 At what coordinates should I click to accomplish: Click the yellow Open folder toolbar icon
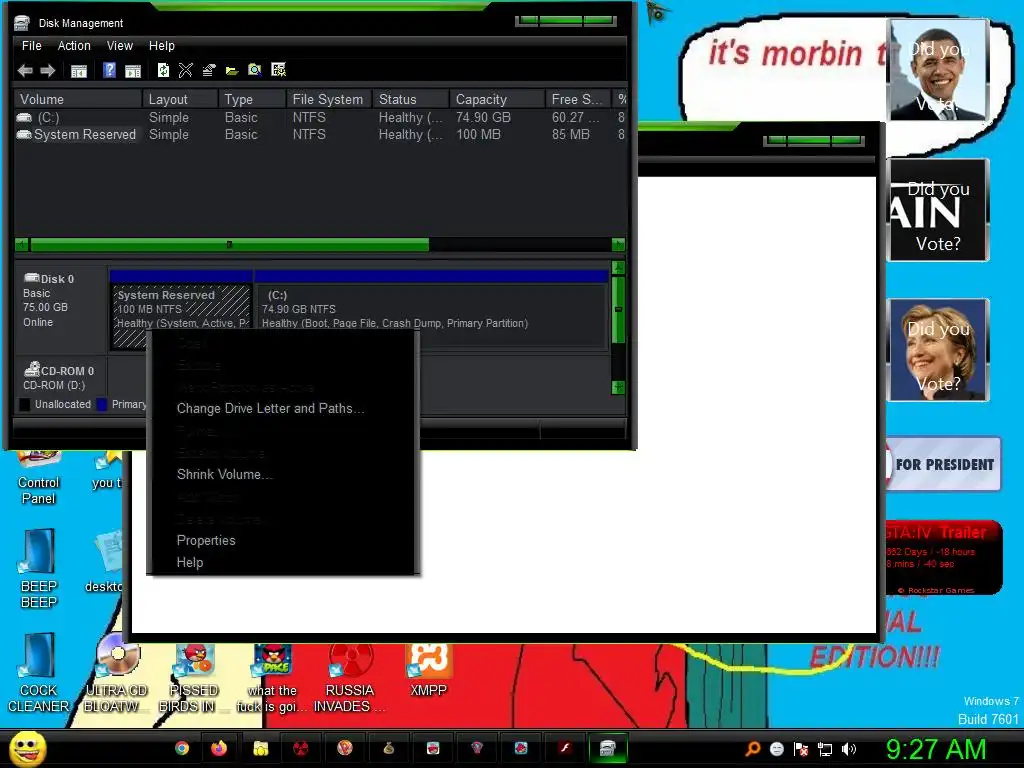click(231, 71)
